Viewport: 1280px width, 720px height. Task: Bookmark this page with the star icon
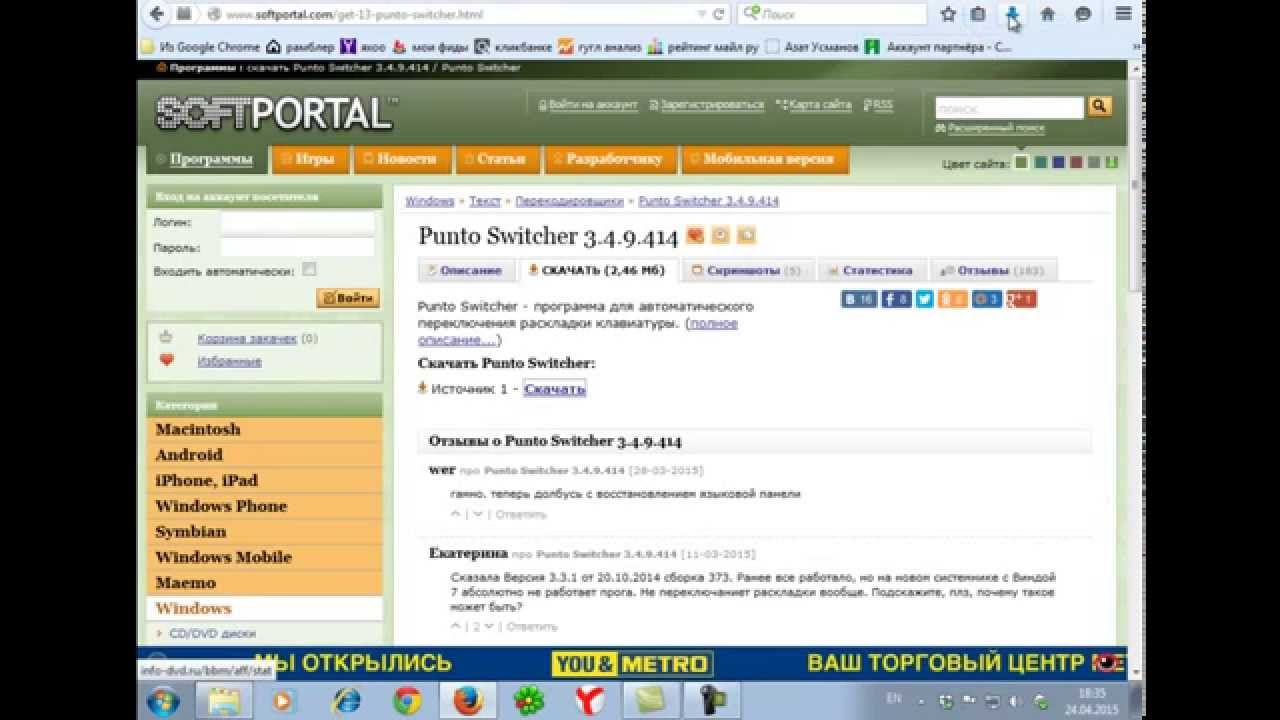[x=948, y=14]
